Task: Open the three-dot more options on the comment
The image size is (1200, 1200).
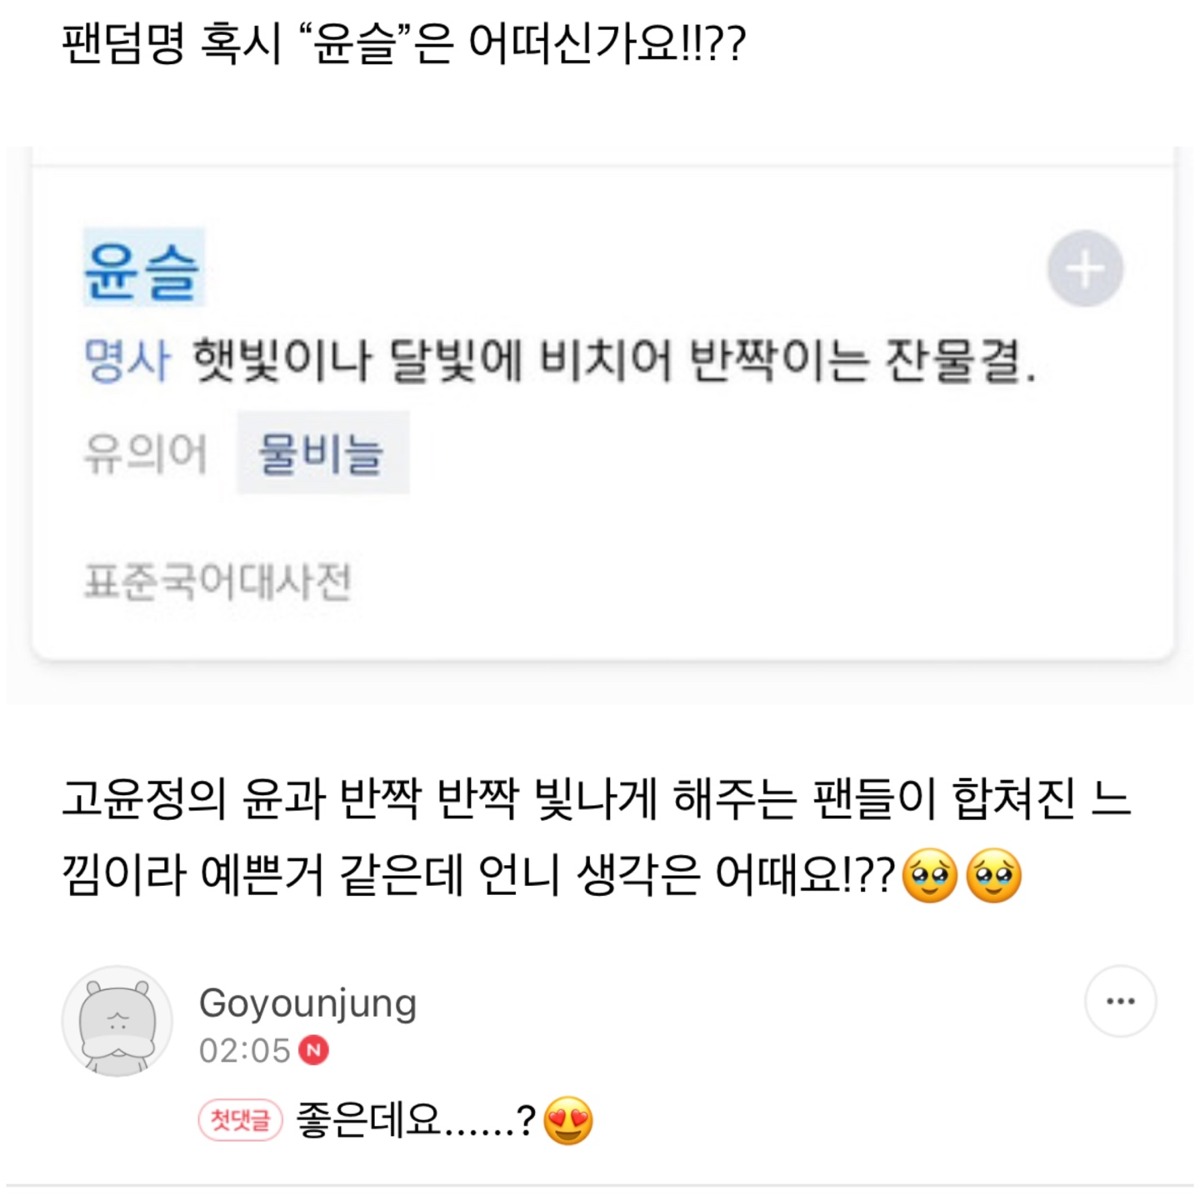Action: pyautogui.click(x=1120, y=1001)
